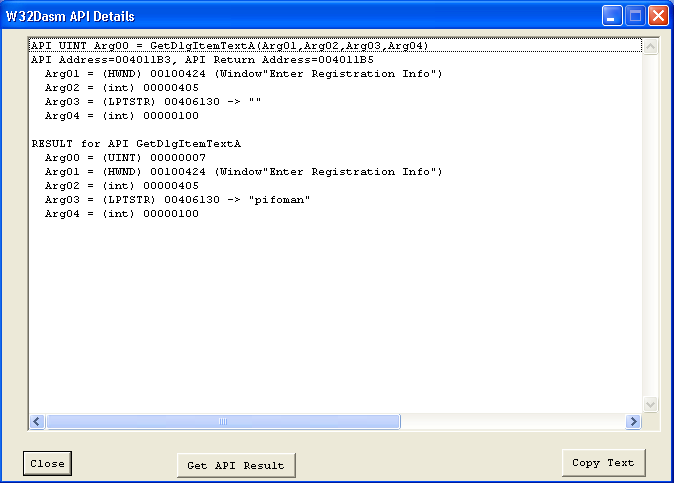Minimize the W32Dasm API Details window

pos(612,16)
